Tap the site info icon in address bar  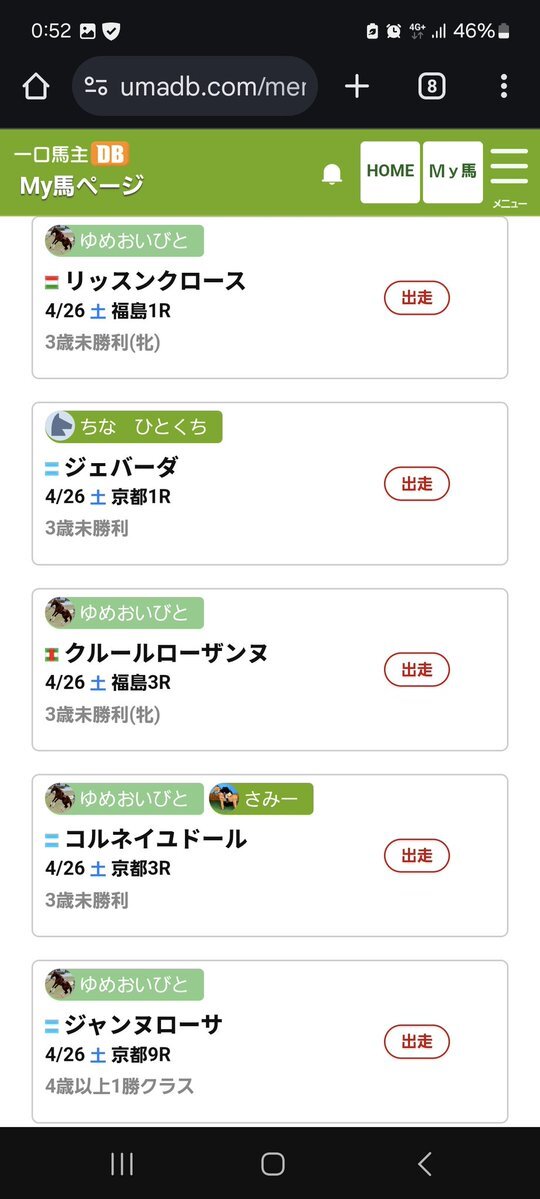point(96,86)
